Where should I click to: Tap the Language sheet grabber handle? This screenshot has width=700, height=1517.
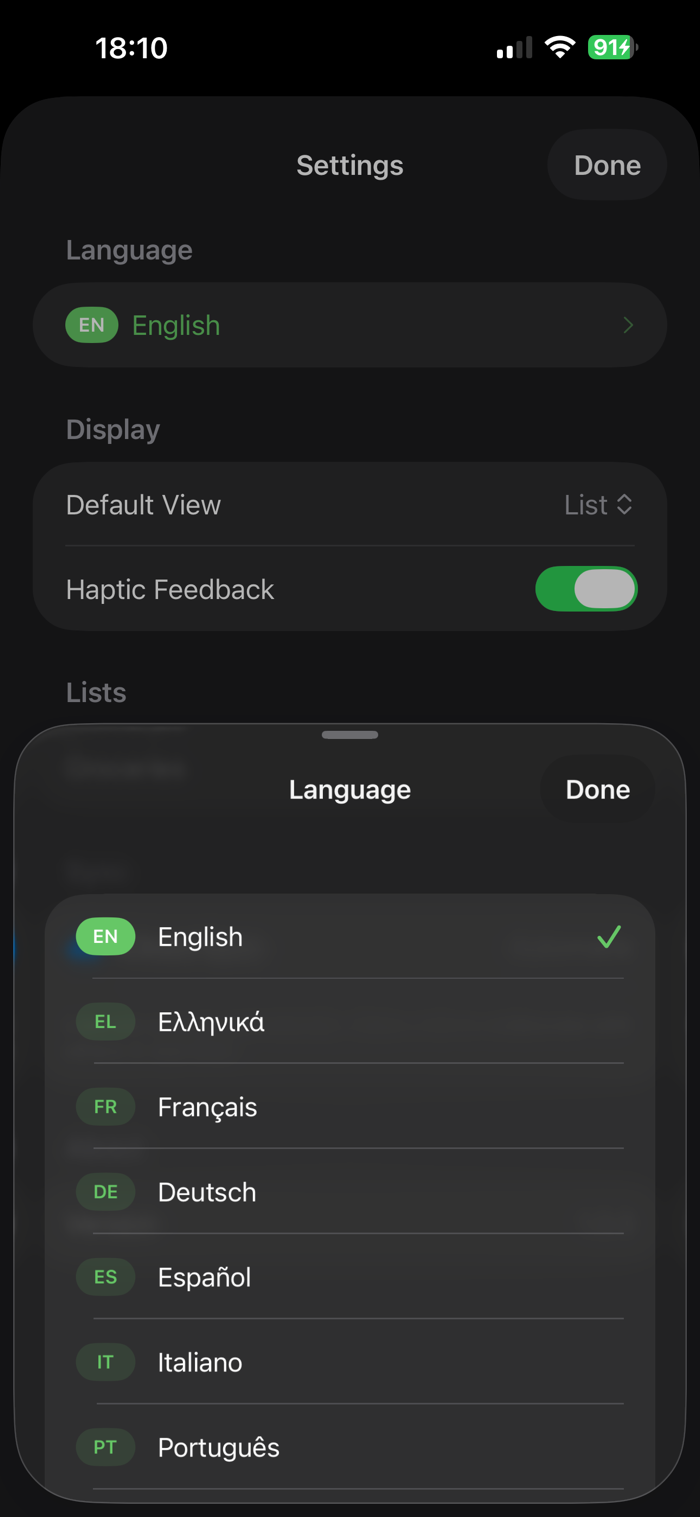coord(350,735)
